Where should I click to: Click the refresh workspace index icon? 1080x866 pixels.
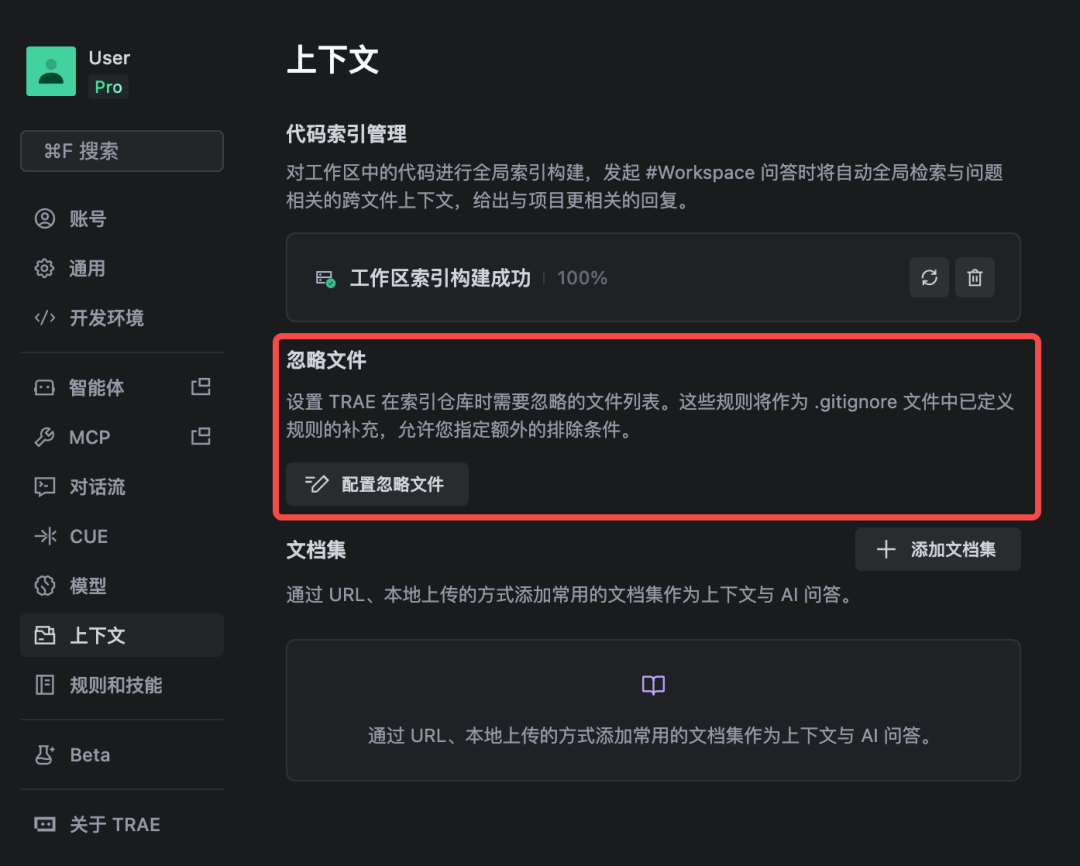(x=929, y=278)
